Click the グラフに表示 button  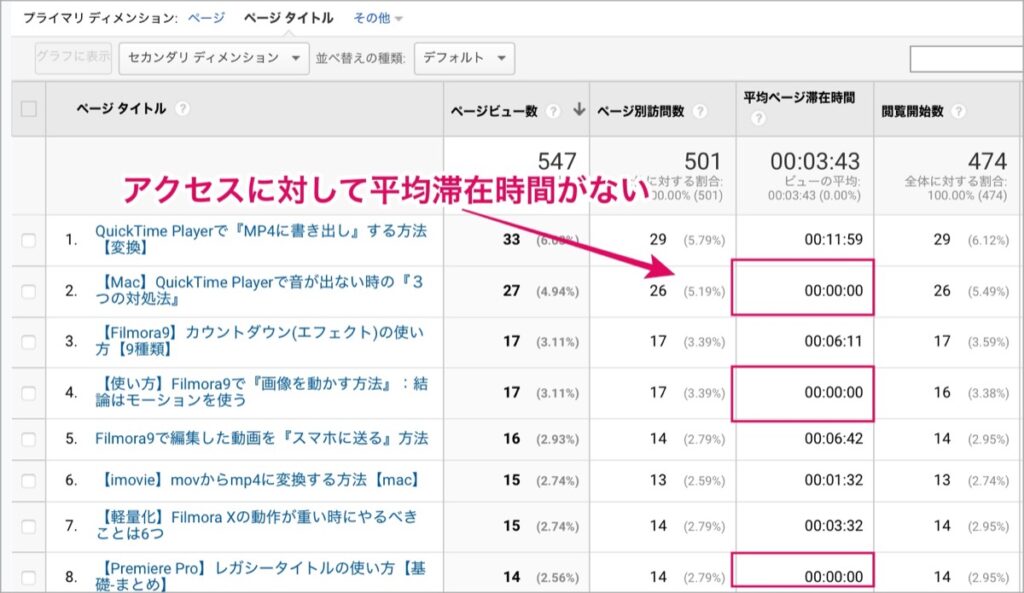(73, 57)
